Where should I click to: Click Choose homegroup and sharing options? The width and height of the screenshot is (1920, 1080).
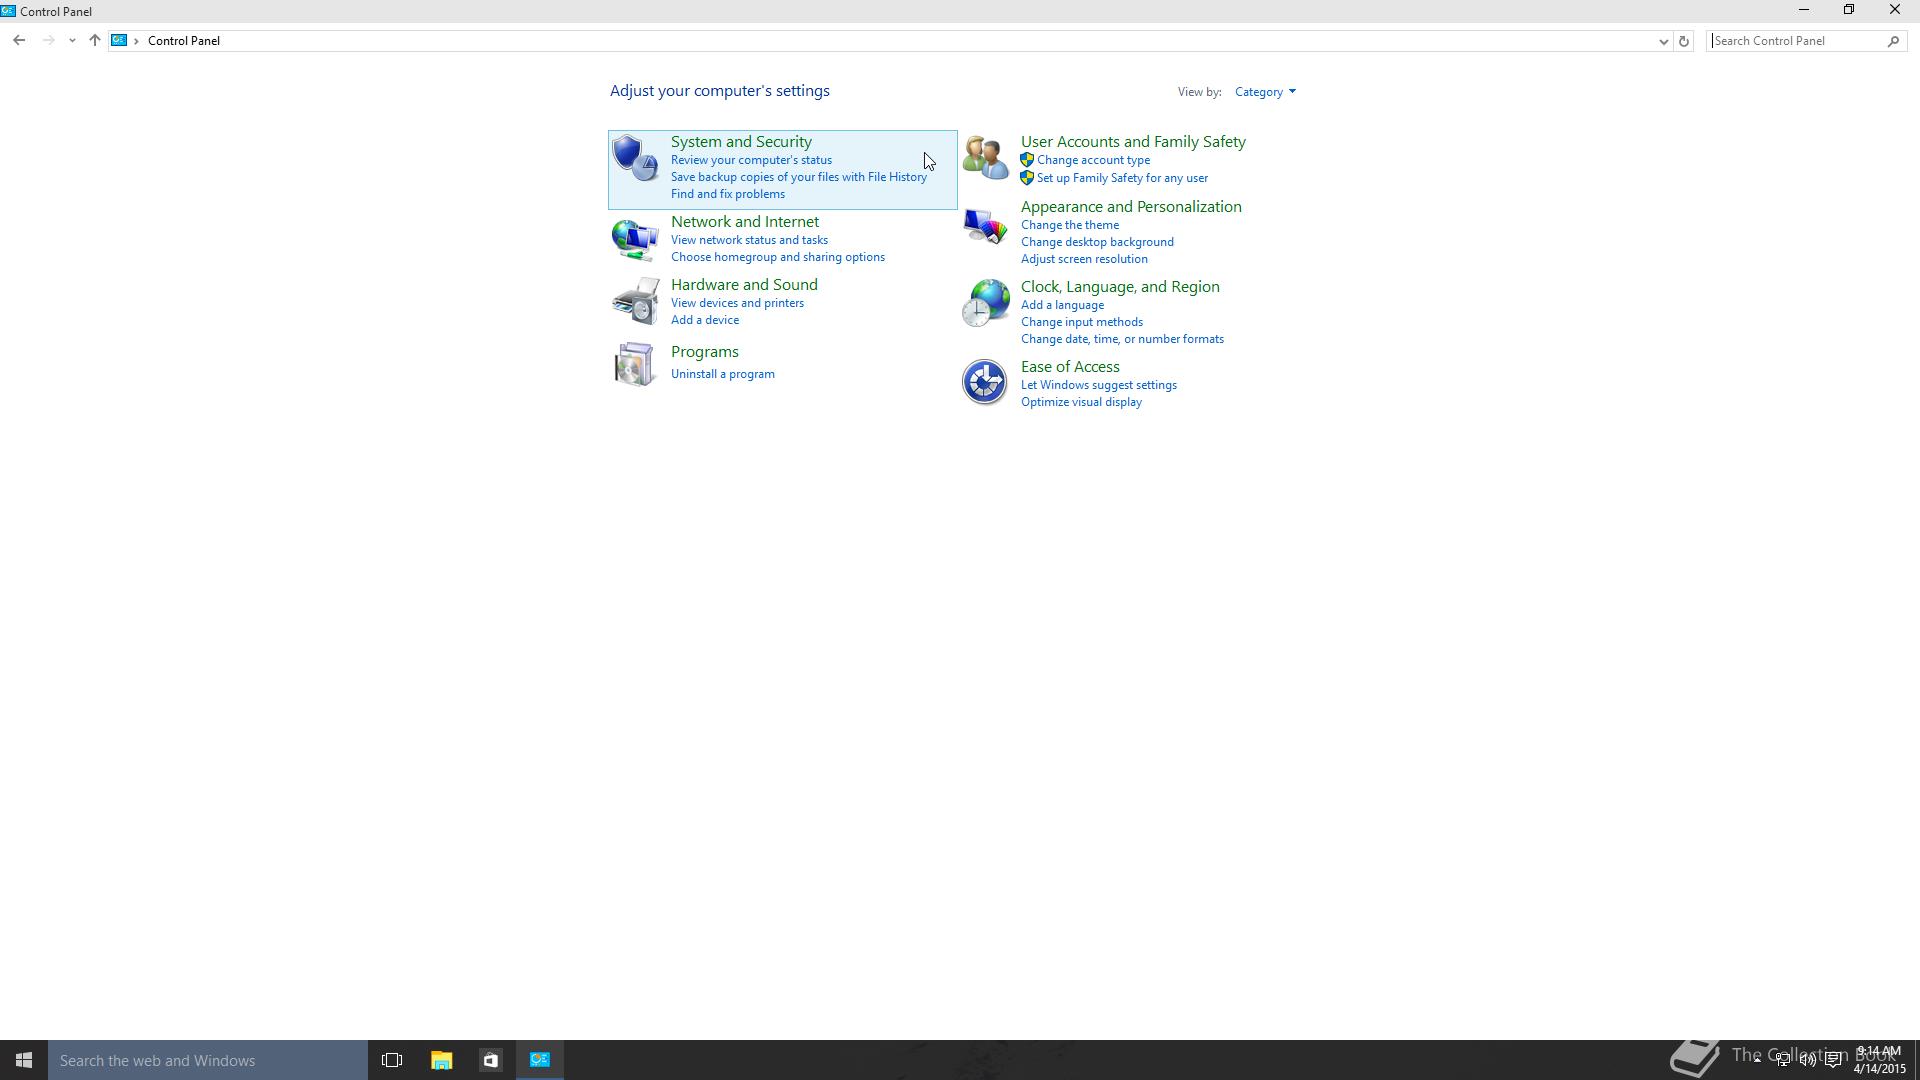tap(777, 257)
